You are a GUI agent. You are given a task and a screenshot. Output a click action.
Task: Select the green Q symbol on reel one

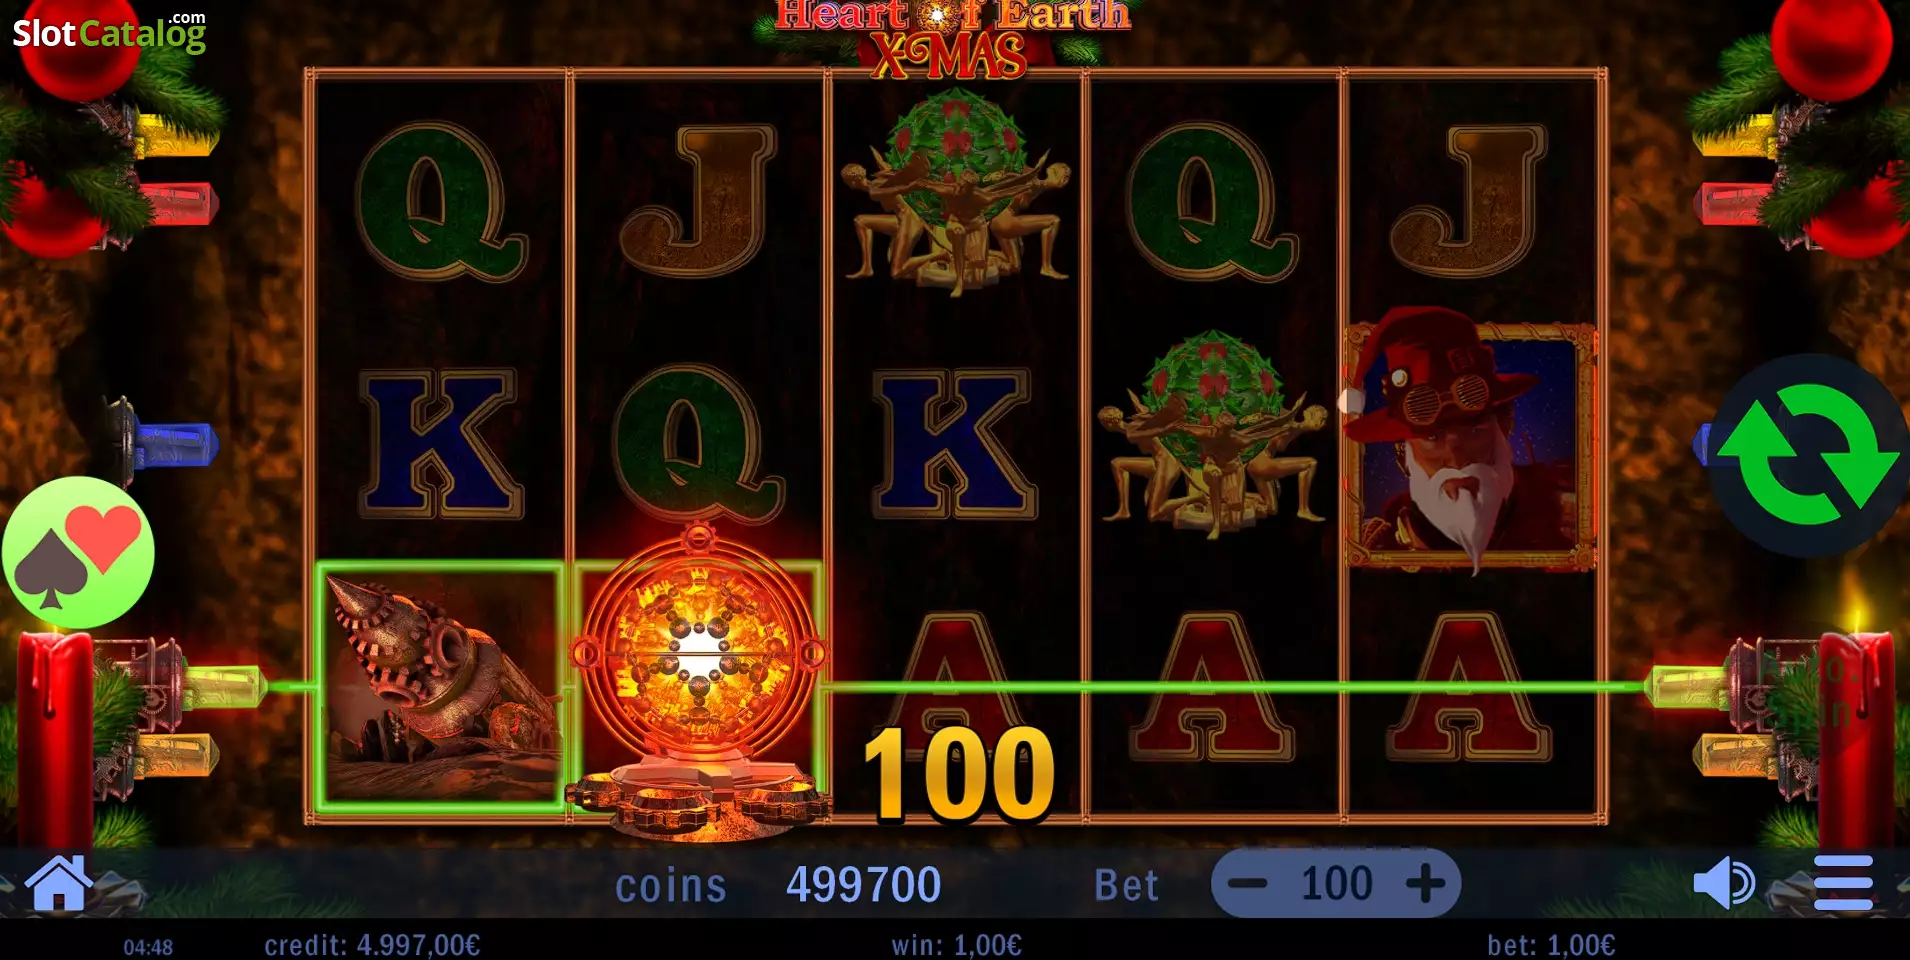point(440,201)
